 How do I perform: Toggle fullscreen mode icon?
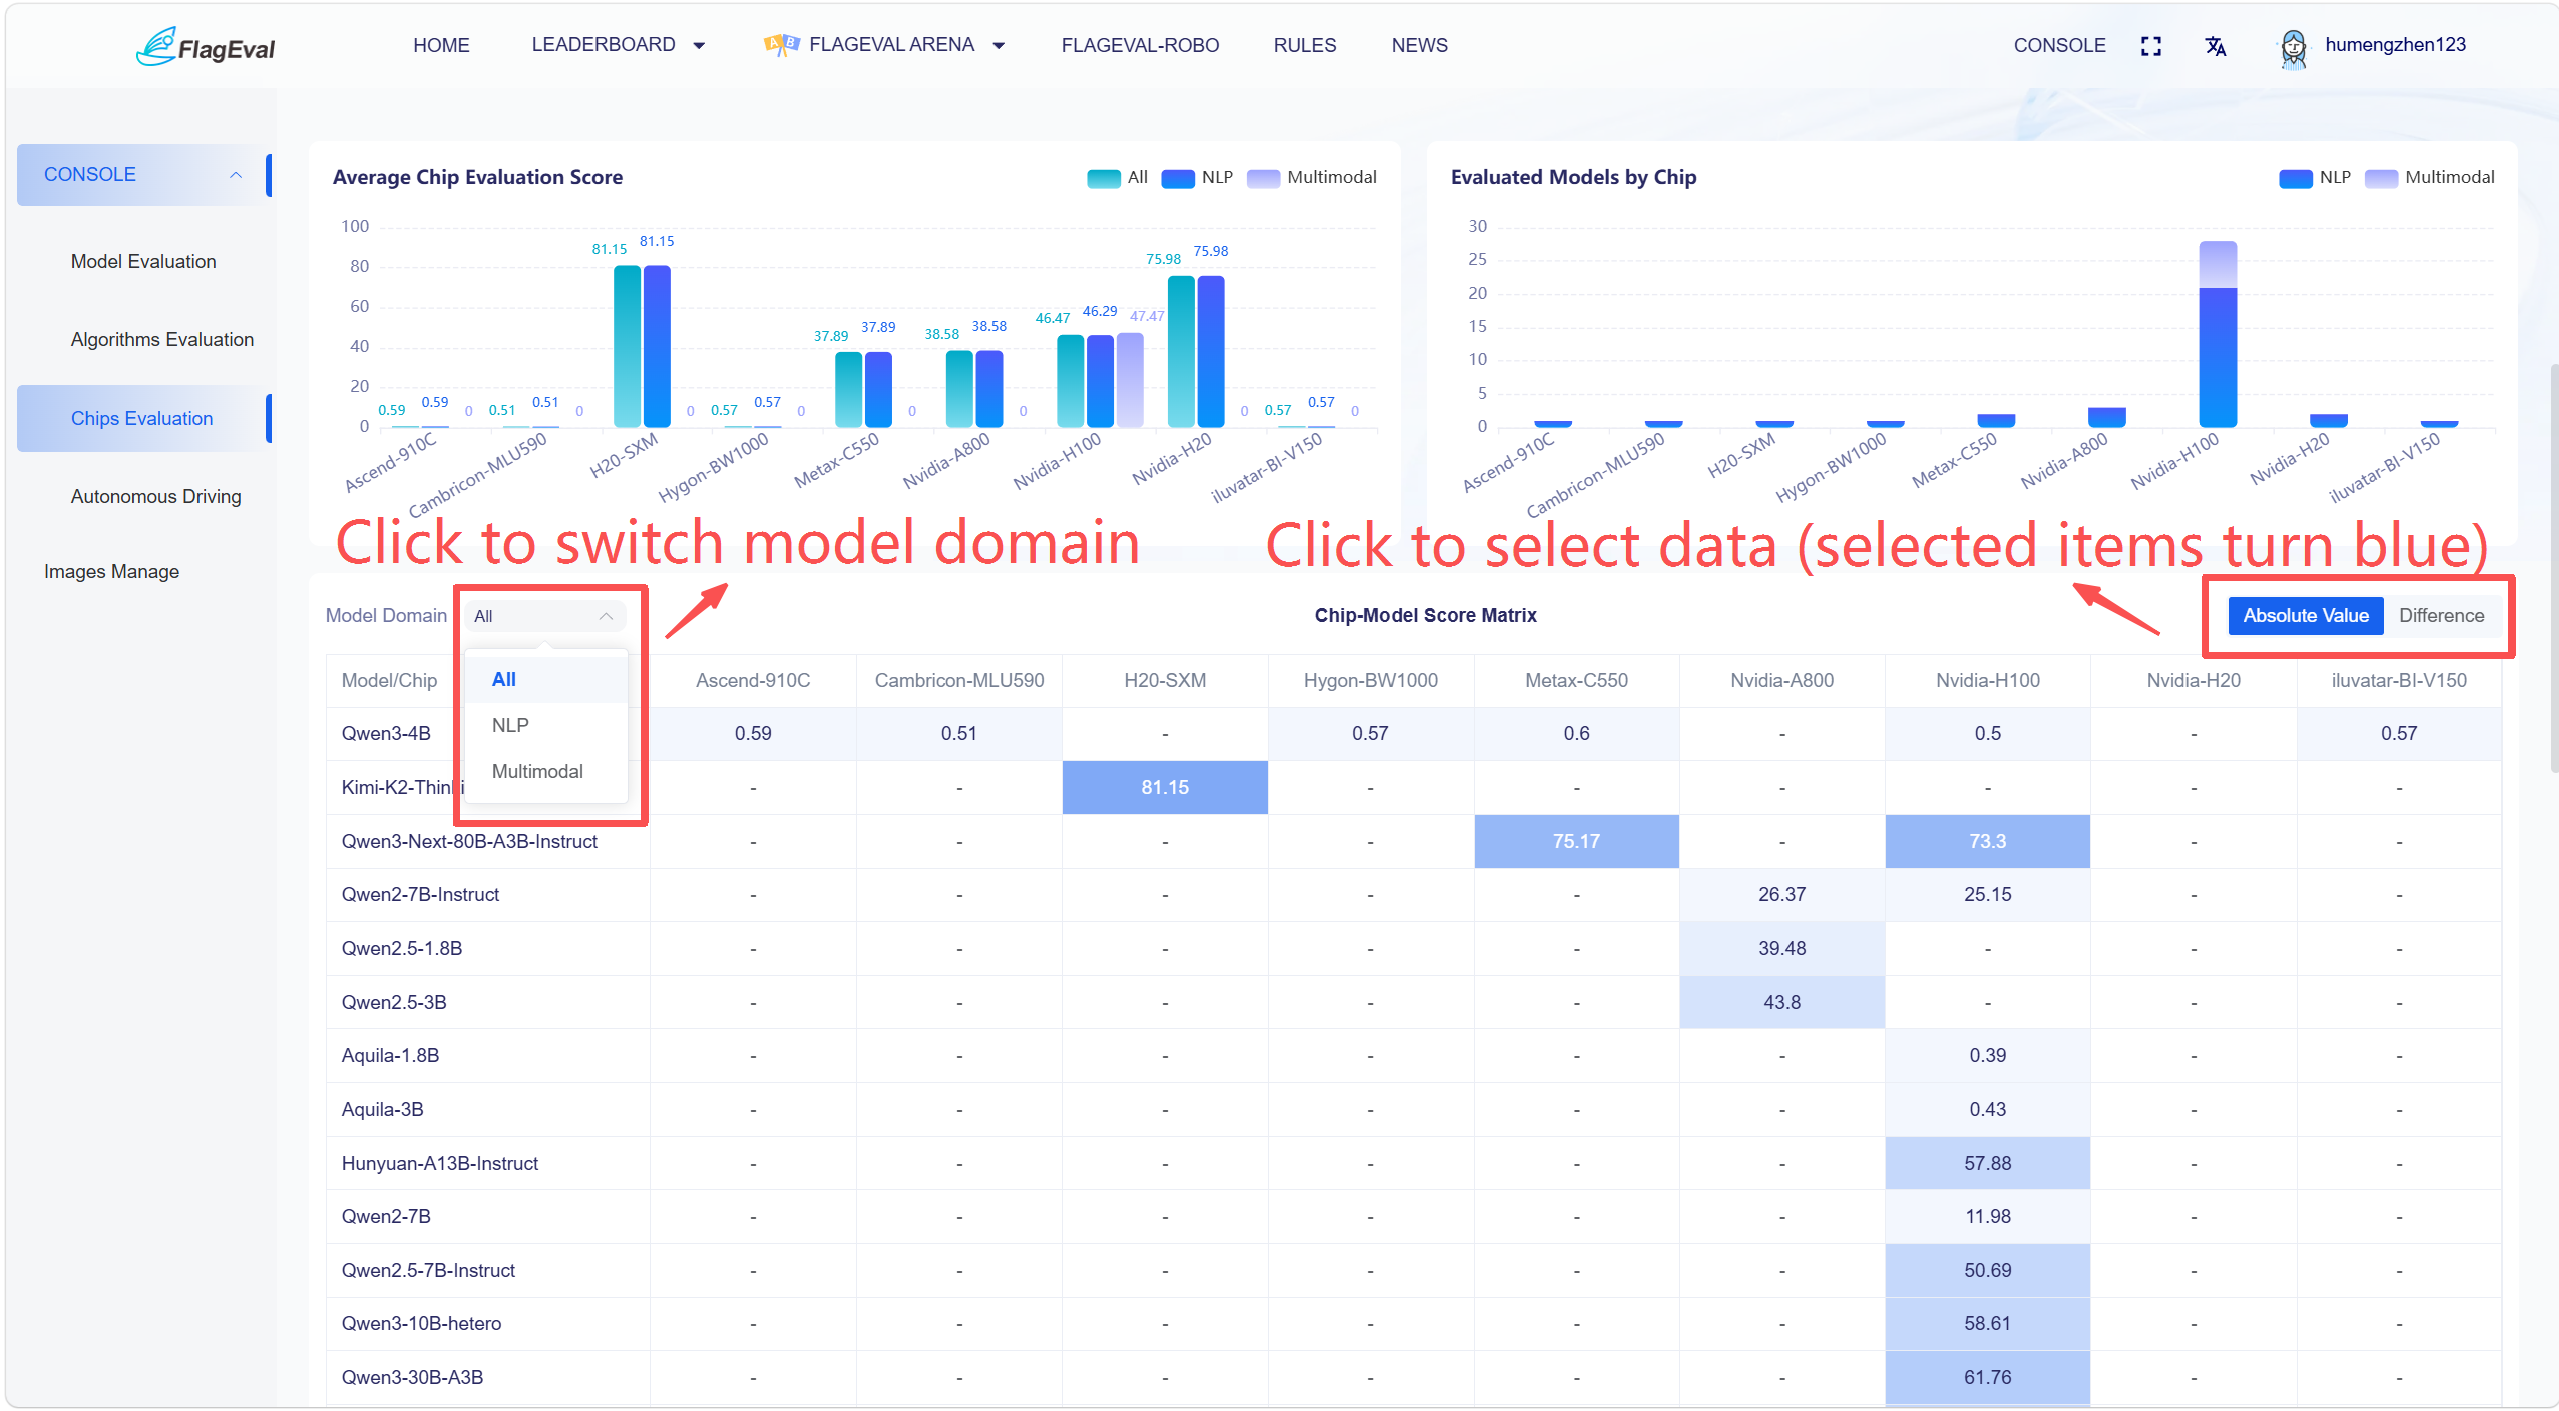click(2151, 46)
